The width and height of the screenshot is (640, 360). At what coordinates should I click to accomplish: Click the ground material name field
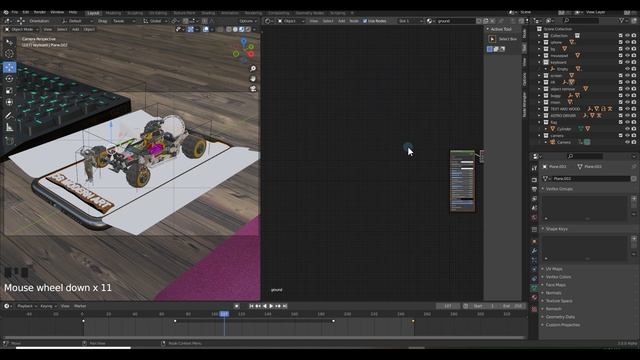pyautogui.click(x=456, y=21)
